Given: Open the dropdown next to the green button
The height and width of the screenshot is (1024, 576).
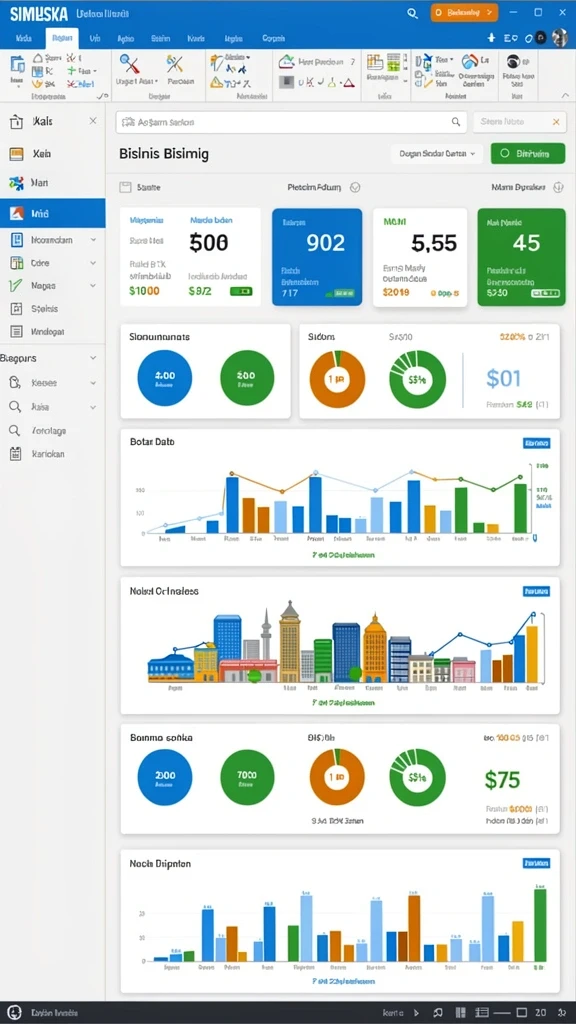Looking at the screenshot, I should click(436, 153).
